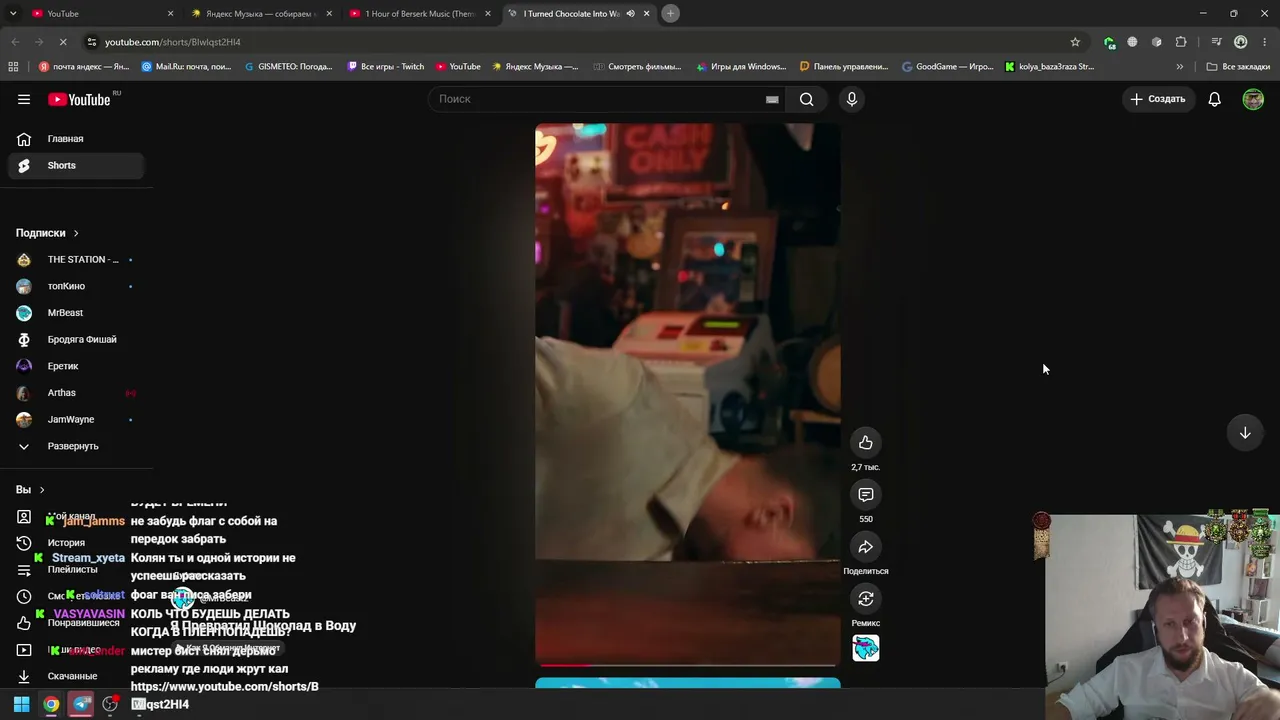Go to the next Short with down arrow
This screenshot has width=1280, height=720.
coord(1245,433)
